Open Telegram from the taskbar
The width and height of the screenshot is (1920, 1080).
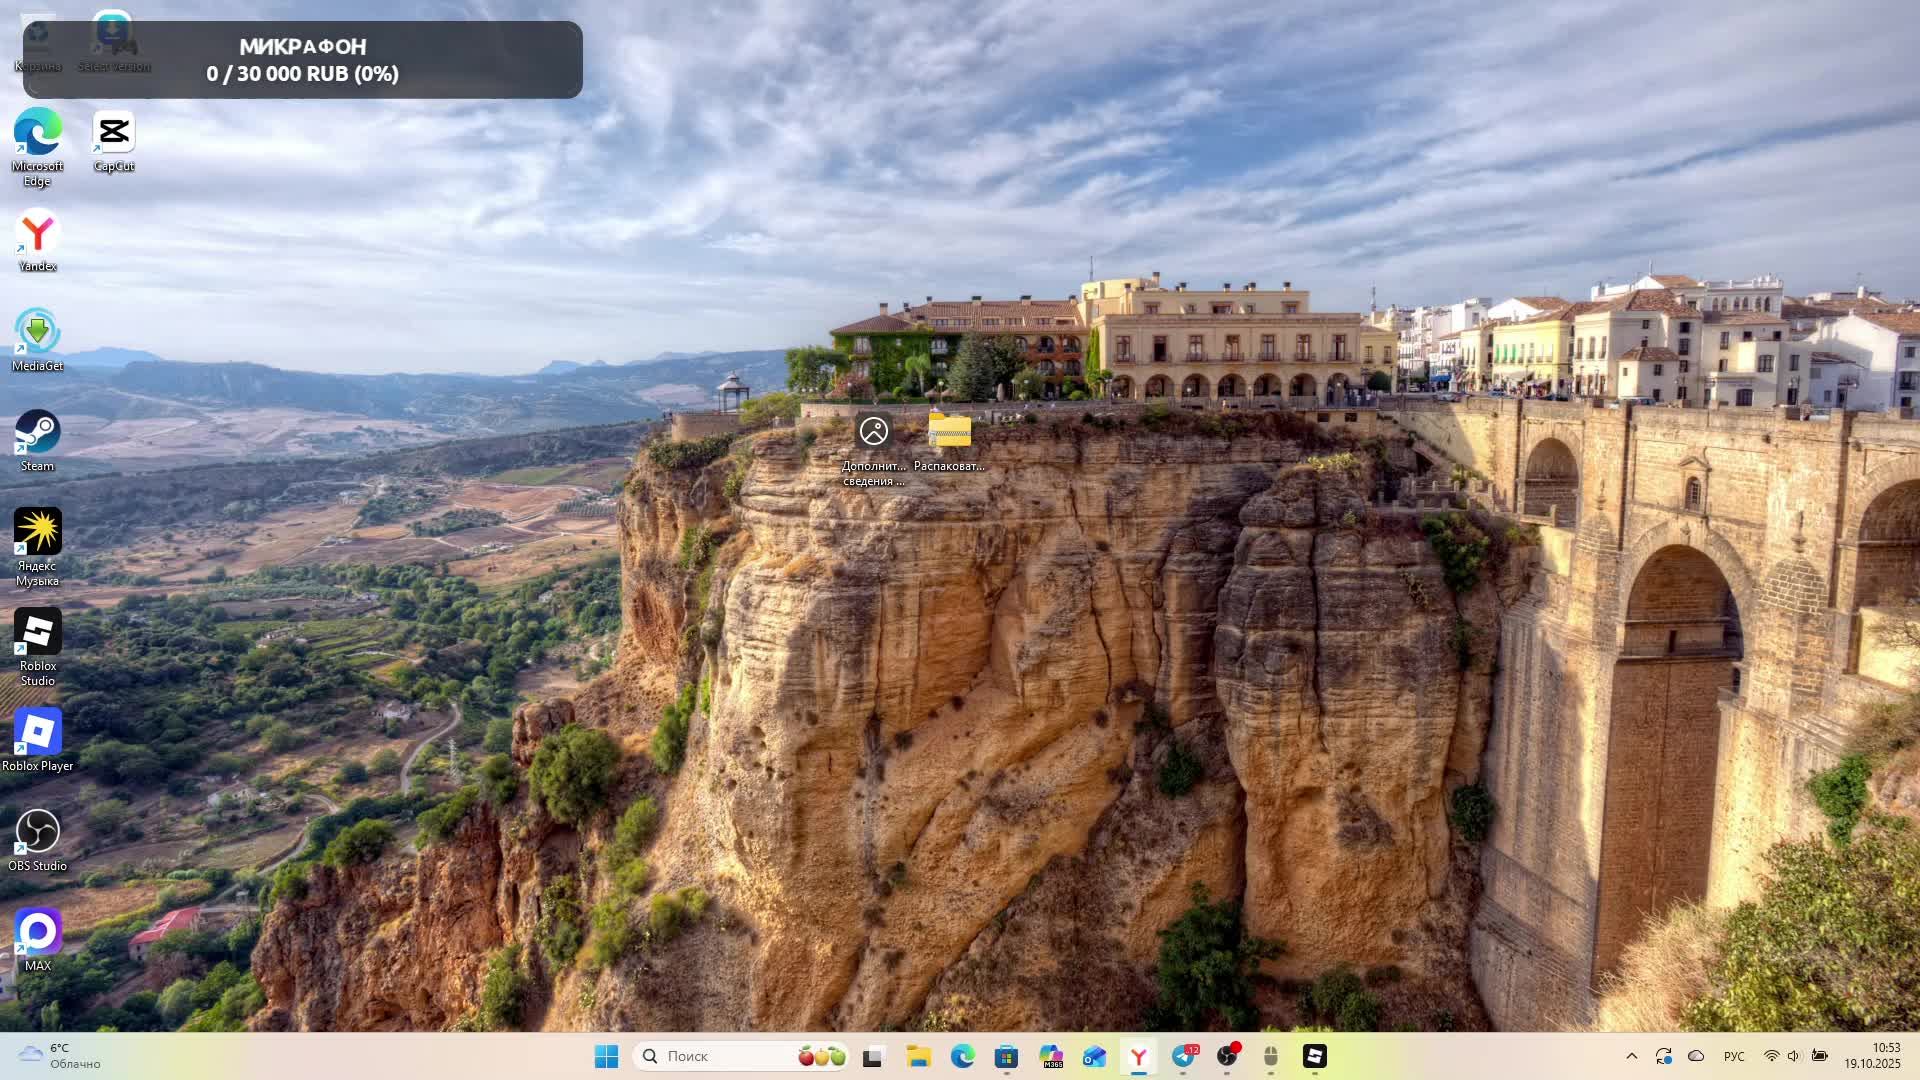click(x=1183, y=1056)
